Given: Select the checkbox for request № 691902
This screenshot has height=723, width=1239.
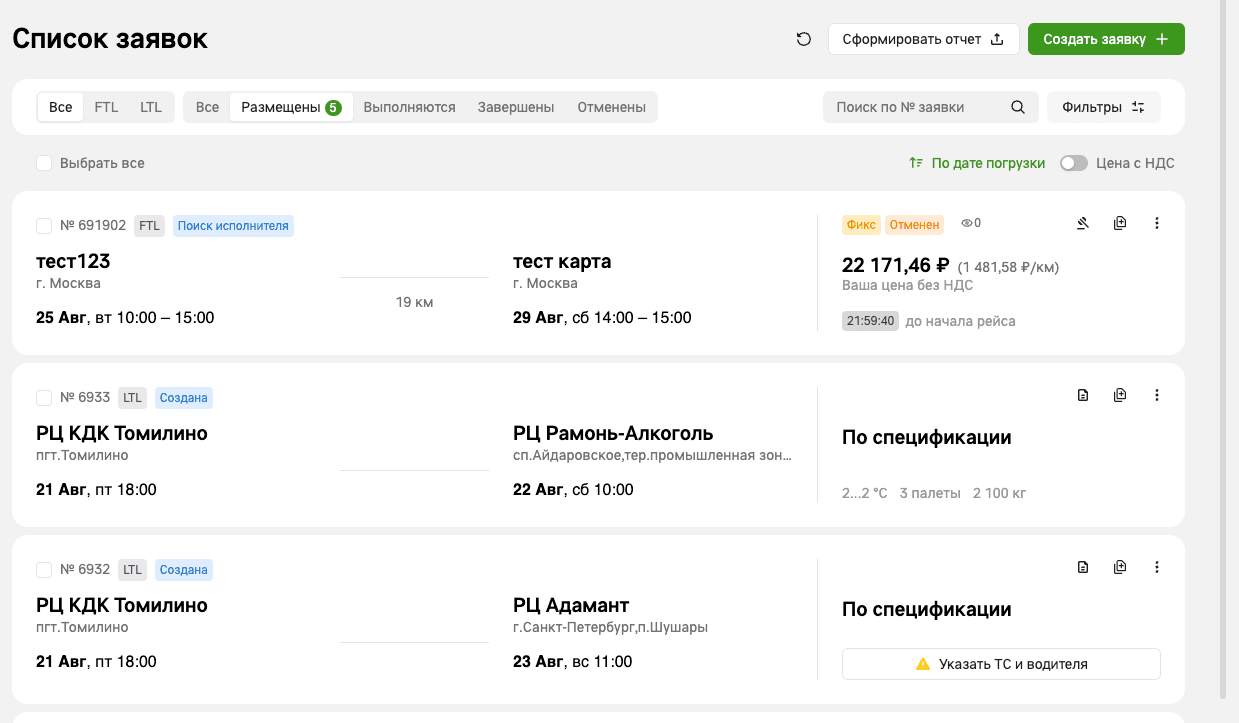Looking at the screenshot, I should click(44, 226).
